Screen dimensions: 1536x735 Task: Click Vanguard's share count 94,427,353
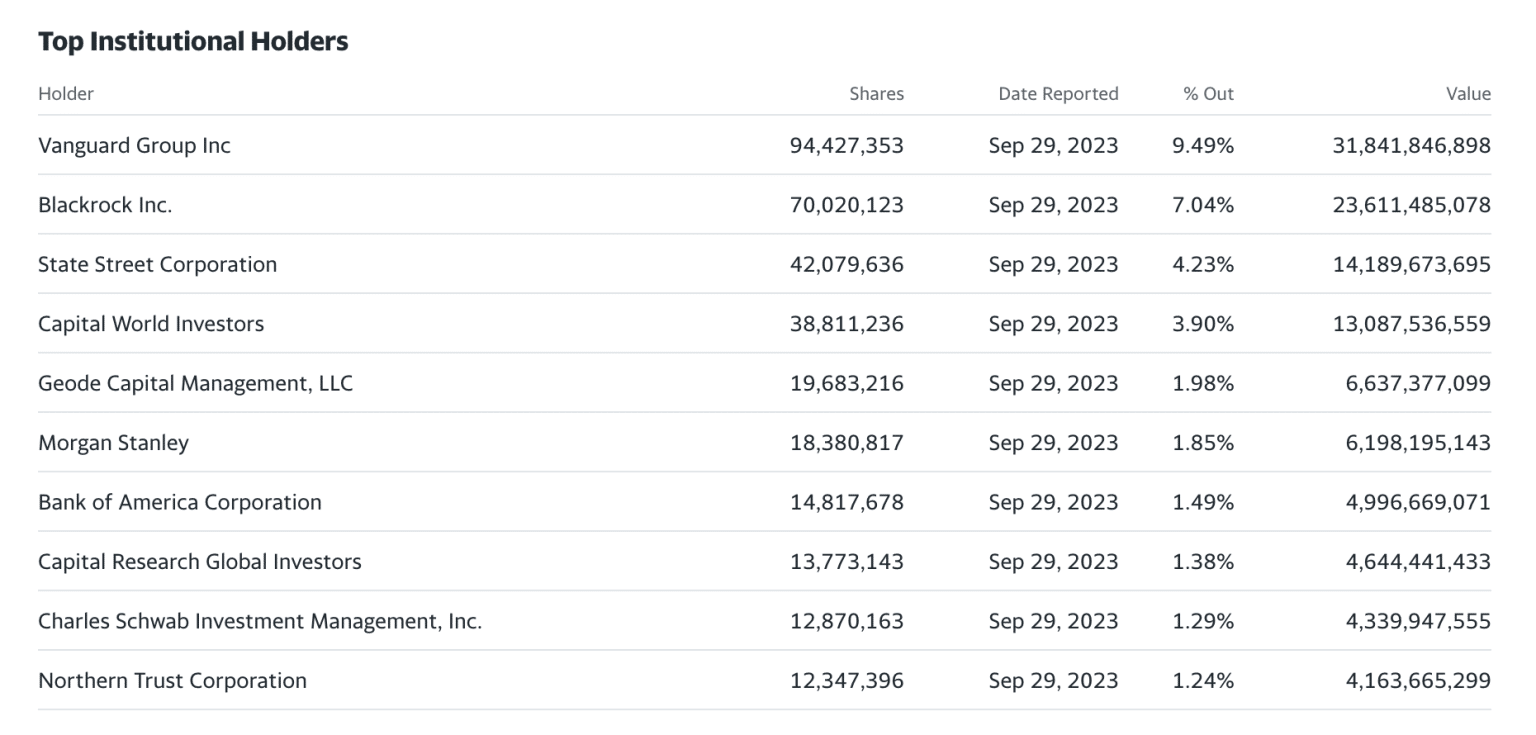846,146
